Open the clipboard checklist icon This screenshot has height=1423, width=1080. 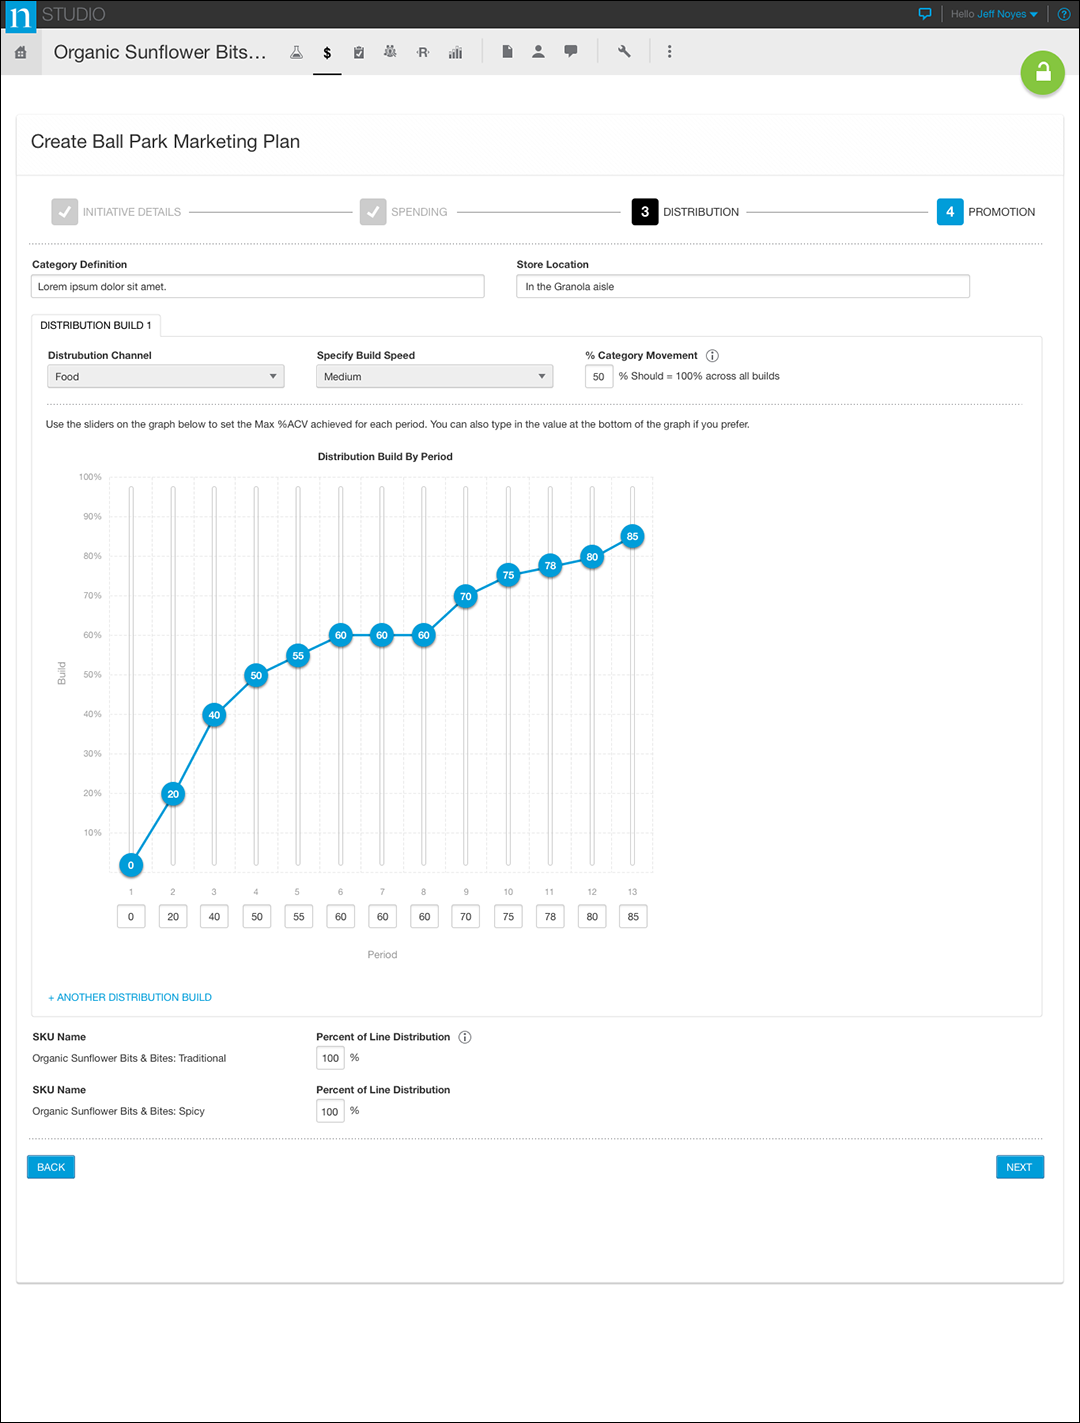(x=359, y=52)
